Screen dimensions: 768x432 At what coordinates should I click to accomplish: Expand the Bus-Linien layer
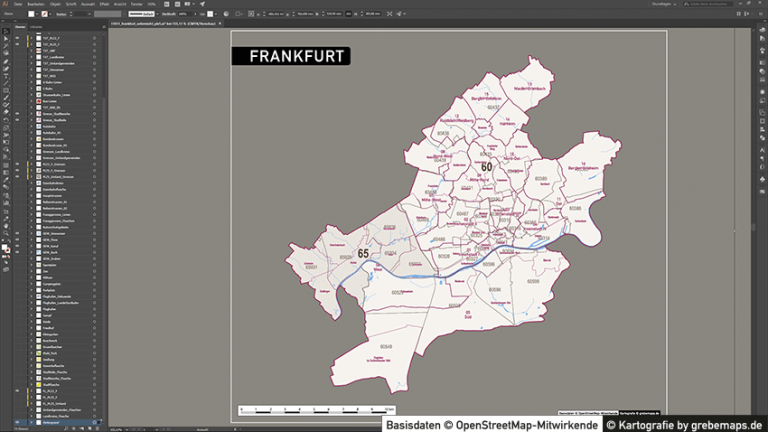[32, 101]
